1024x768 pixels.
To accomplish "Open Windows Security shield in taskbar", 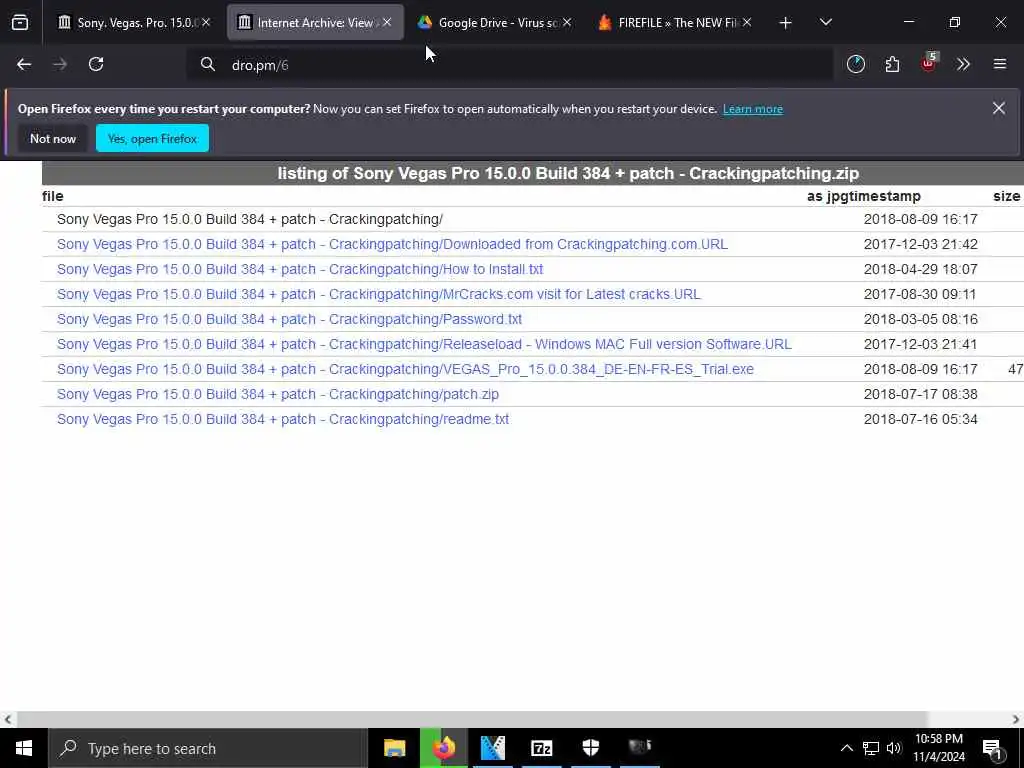I will tap(590, 748).
